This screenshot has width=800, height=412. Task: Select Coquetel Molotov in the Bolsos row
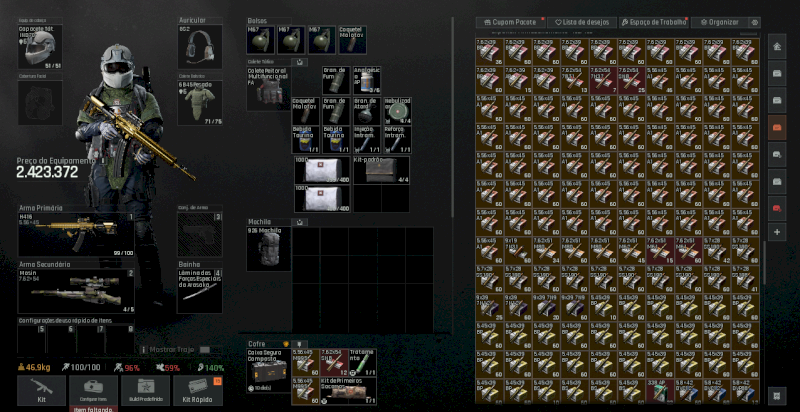(x=353, y=40)
